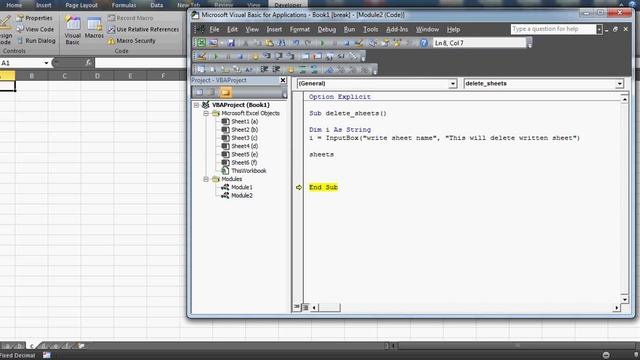Open the Format menu
Viewport: 640px width, 360px height.
pos(300,29)
